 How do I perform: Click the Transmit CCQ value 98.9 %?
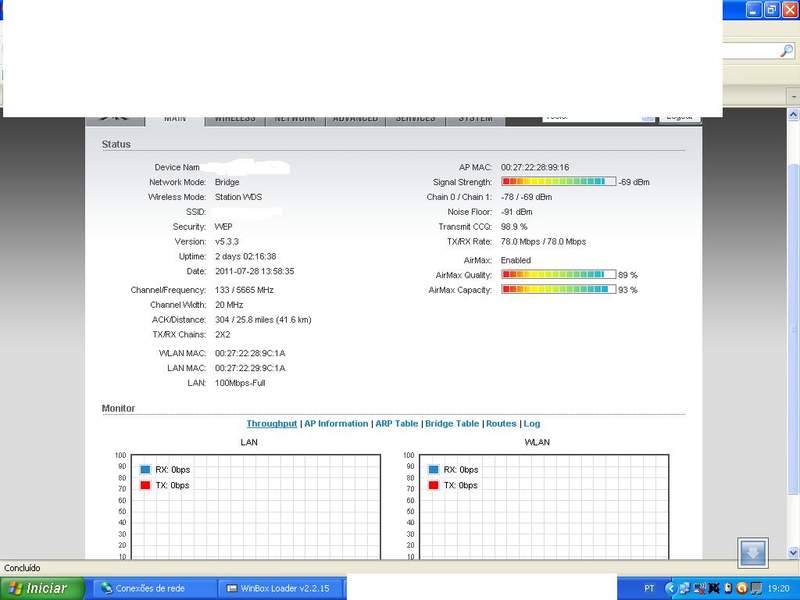[514, 227]
